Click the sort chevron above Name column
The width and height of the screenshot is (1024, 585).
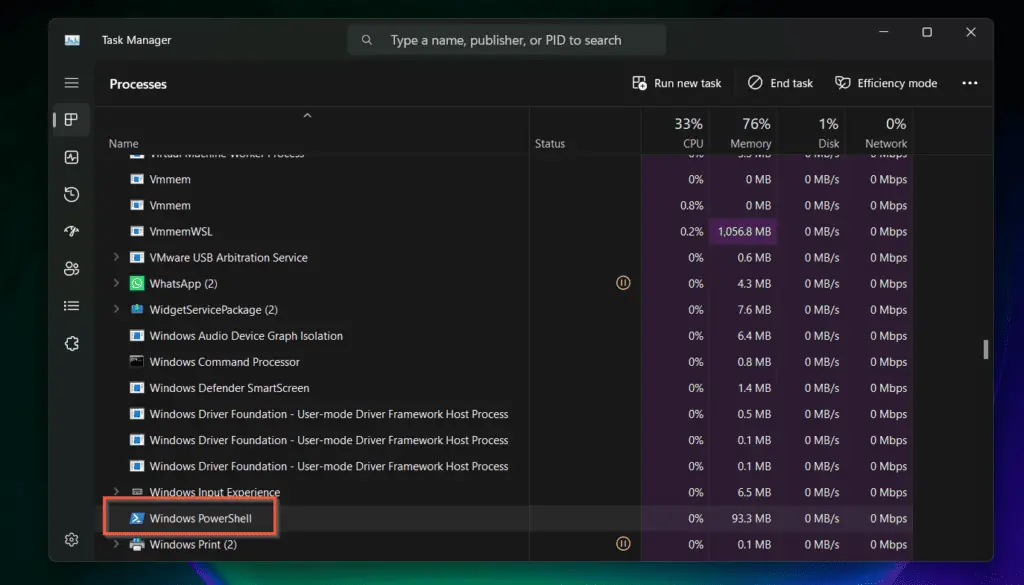(307, 116)
